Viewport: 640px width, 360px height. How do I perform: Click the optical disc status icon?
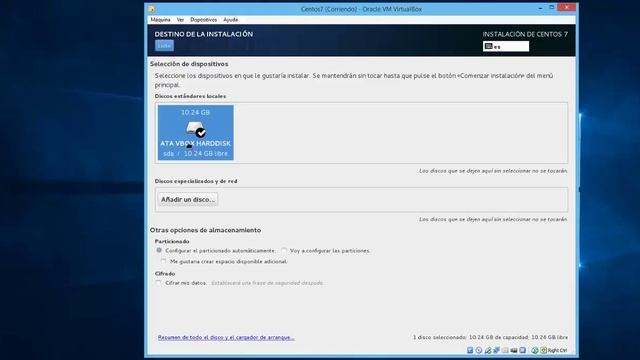[x=479, y=350]
